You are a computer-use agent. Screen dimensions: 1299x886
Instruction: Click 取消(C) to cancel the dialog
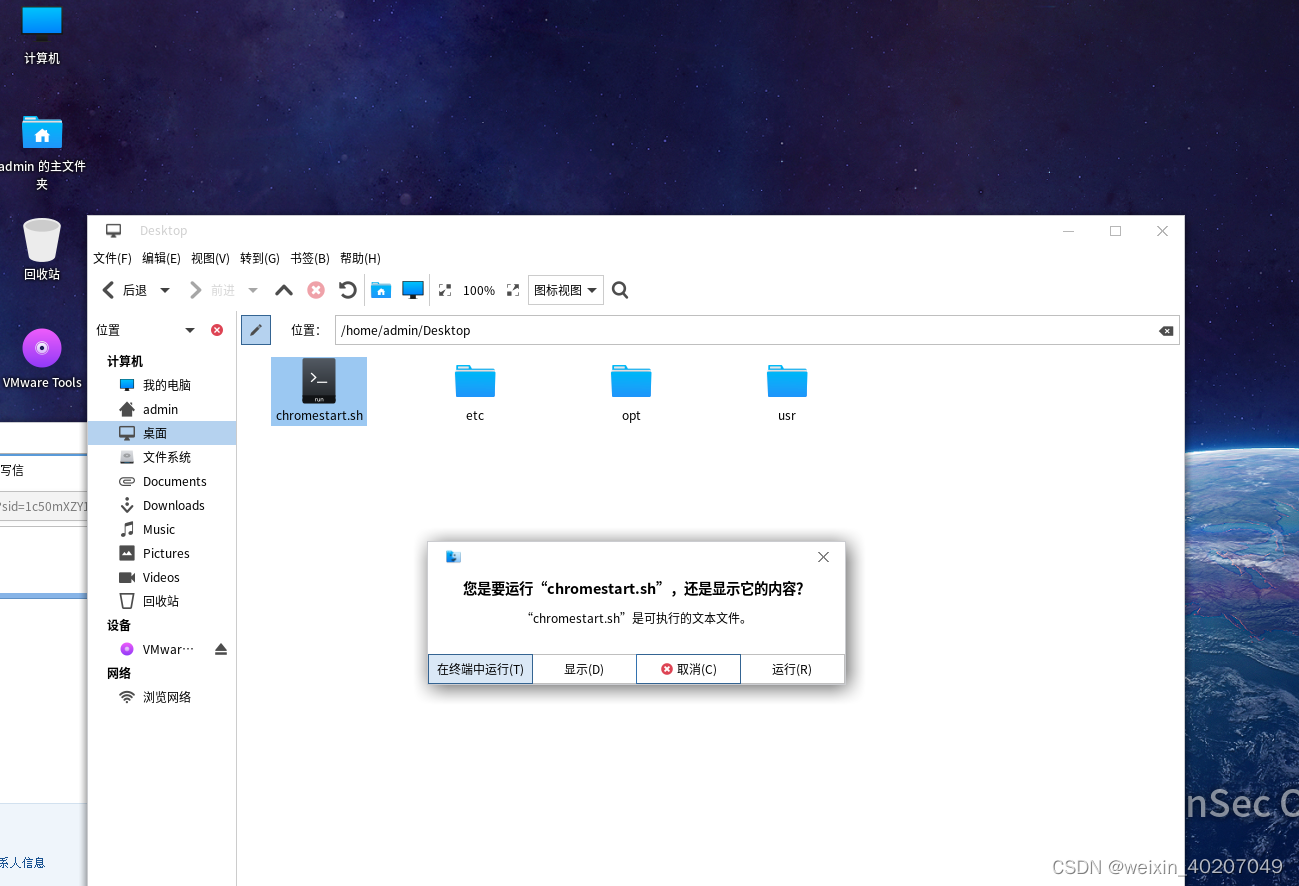688,669
